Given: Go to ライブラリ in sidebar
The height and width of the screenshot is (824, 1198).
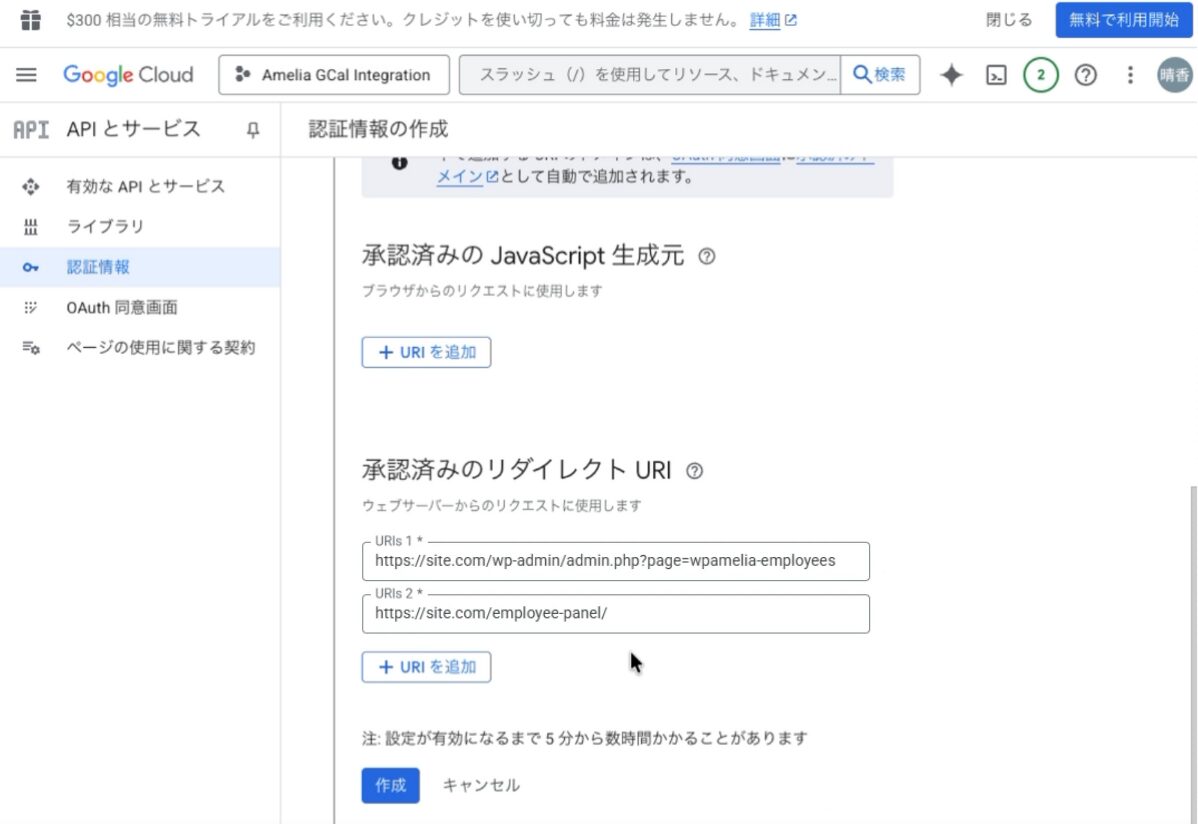Looking at the screenshot, I should click(x=105, y=226).
